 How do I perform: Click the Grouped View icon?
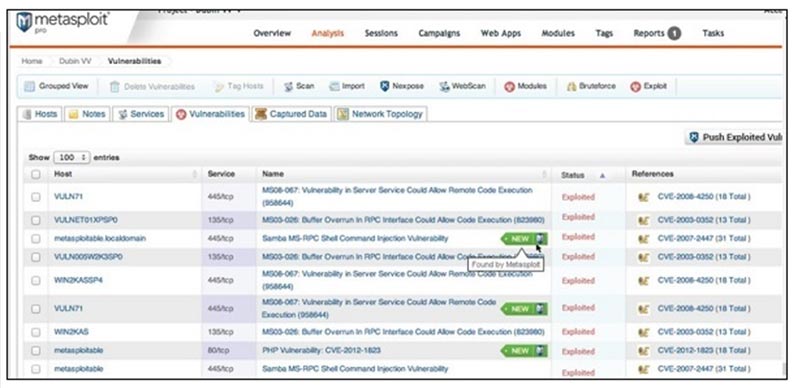[x=30, y=86]
